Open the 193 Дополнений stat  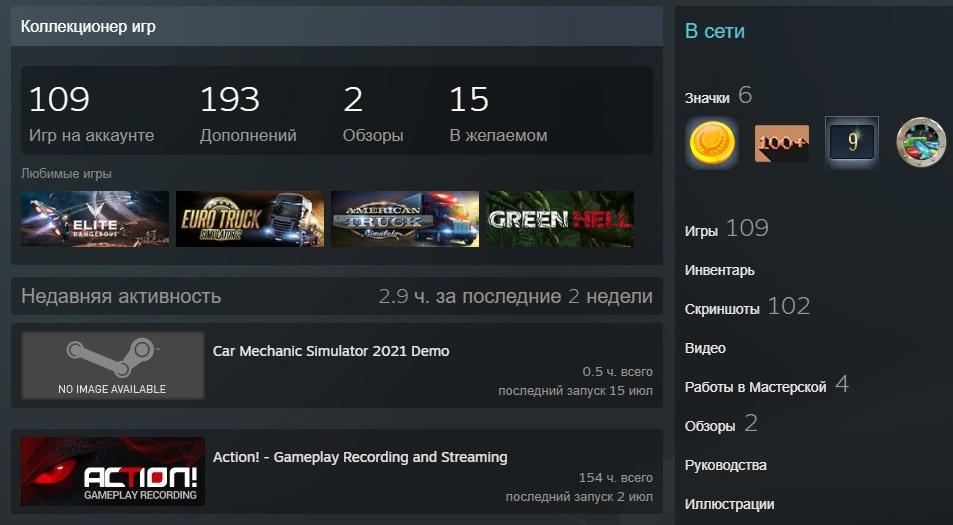[248, 114]
